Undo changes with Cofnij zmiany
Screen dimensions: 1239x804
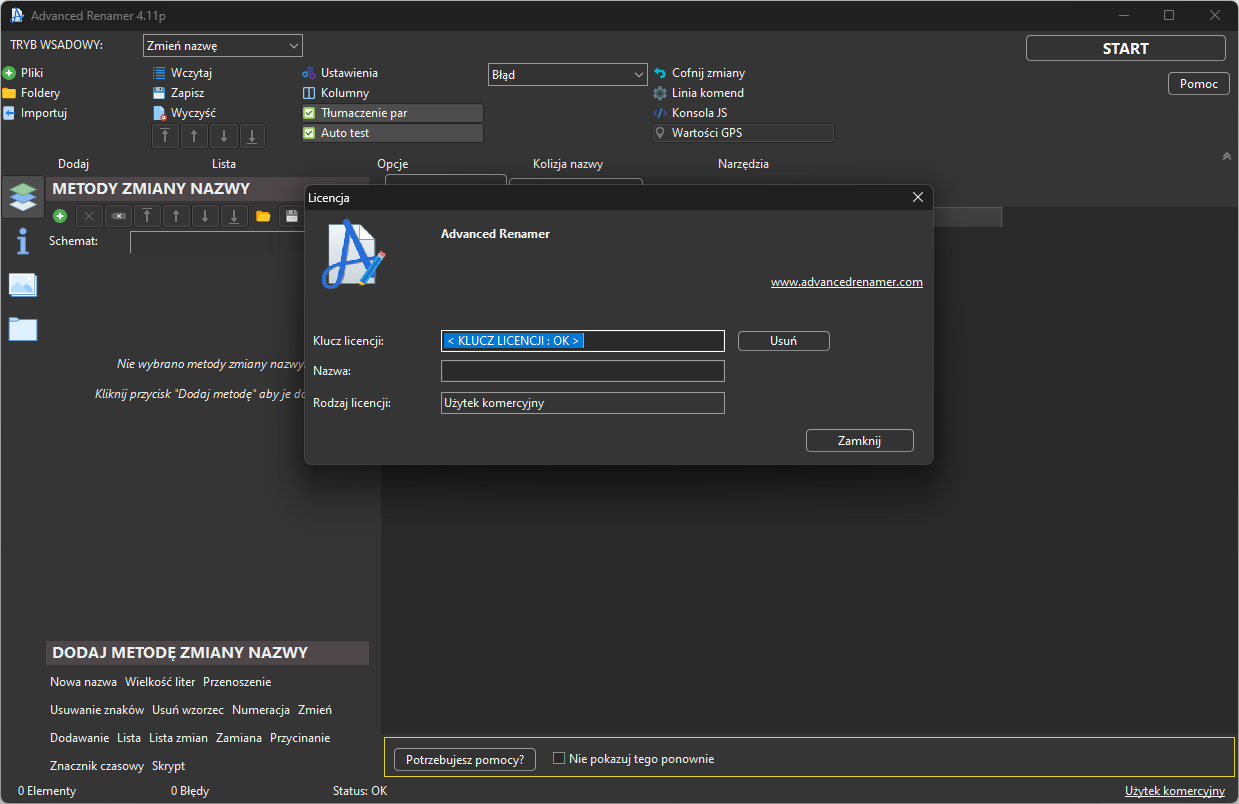click(x=699, y=73)
